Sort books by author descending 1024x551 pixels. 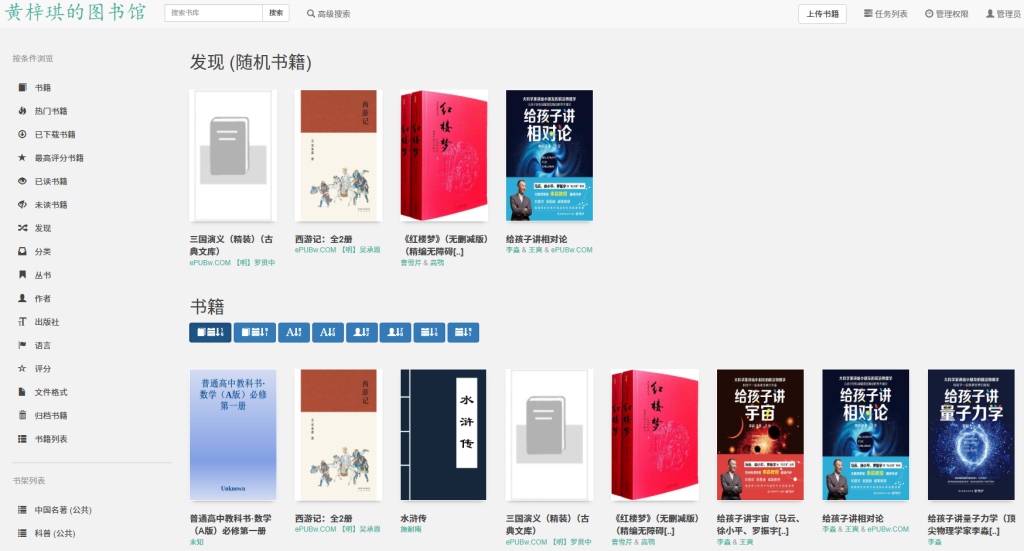(x=396, y=332)
